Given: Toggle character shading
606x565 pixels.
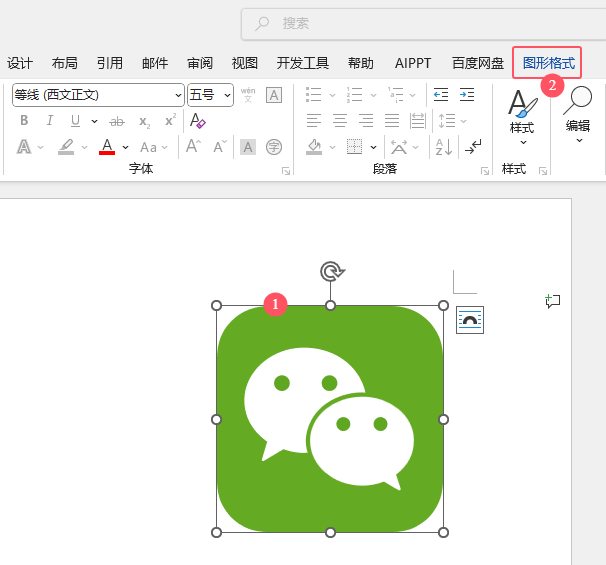Looking at the screenshot, I should click(x=248, y=147).
